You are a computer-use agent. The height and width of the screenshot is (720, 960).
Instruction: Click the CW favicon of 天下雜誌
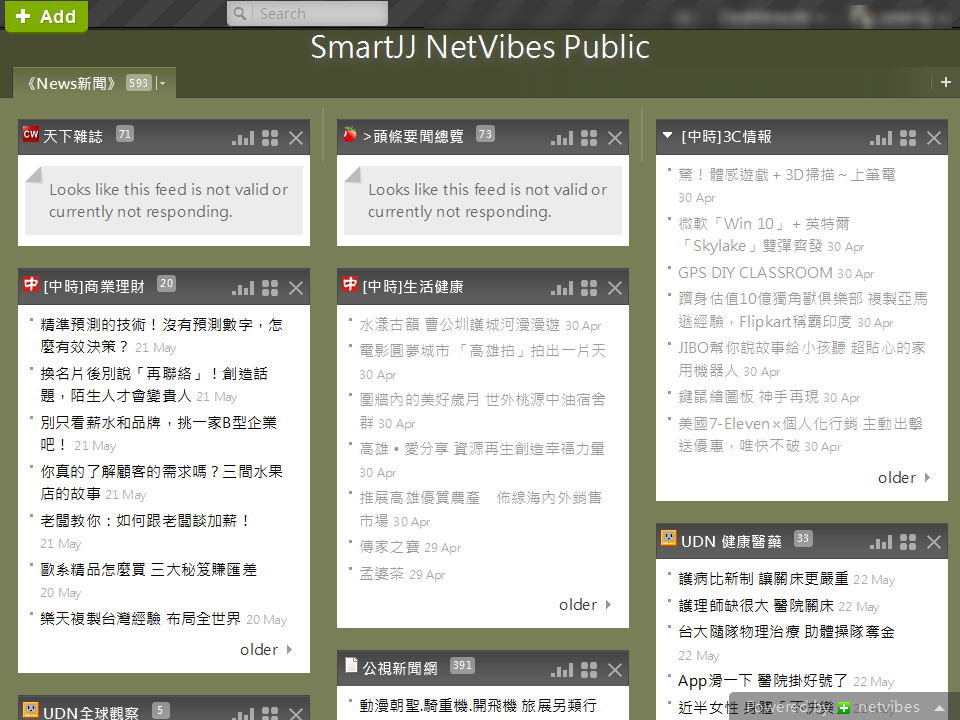point(31,134)
